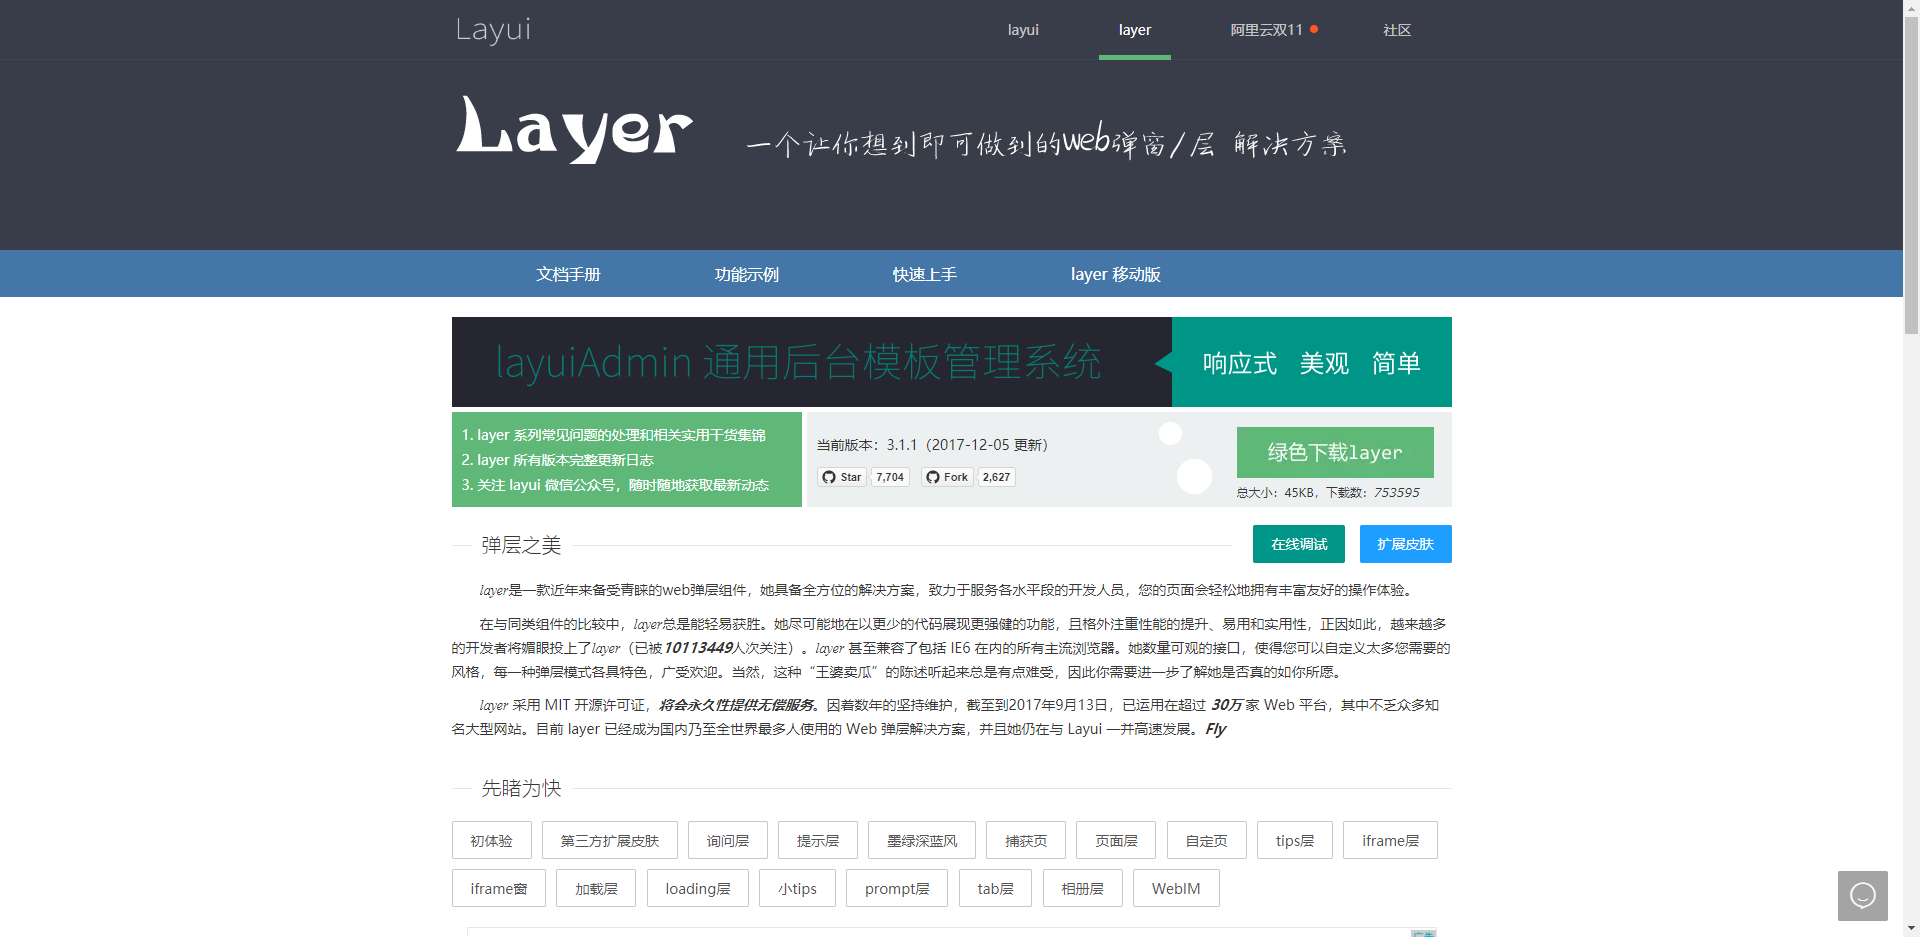The height and width of the screenshot is (937, 1920).
Task: Click the 弹层之美 section heading
Action: tap(521, 545)
